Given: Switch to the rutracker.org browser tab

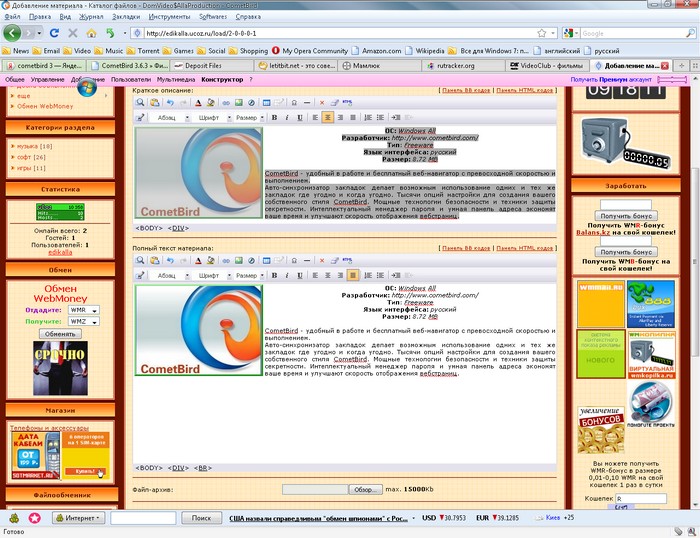Looking at the screenshot, I should pos(453,65).
